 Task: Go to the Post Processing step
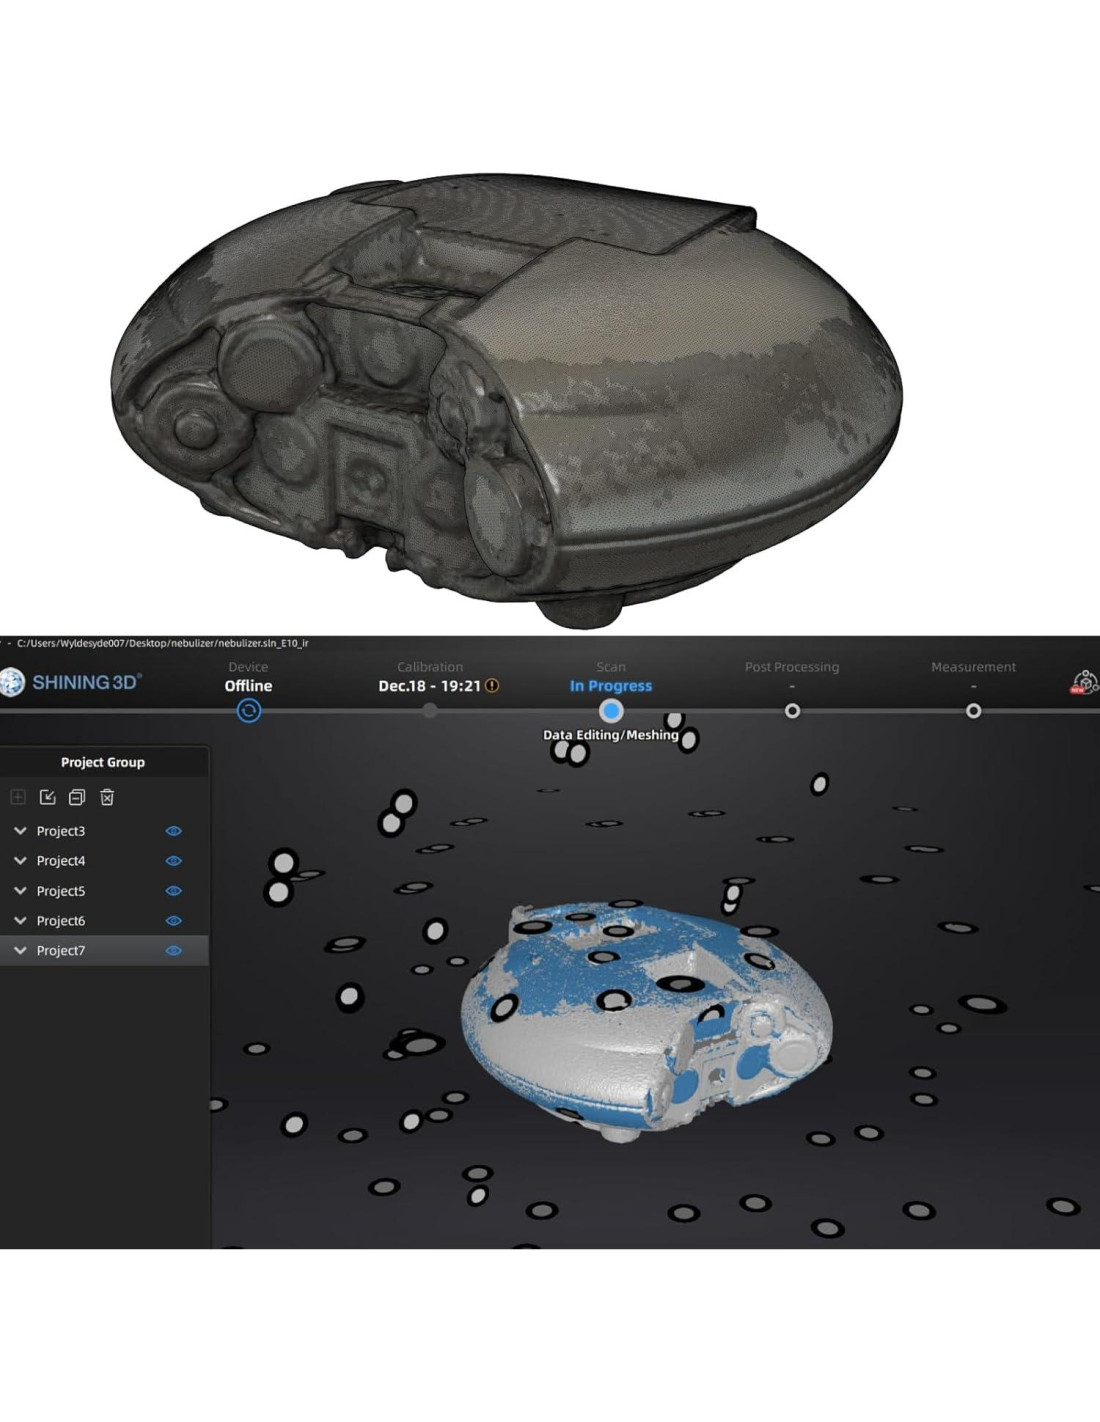(x=792, y=711)
